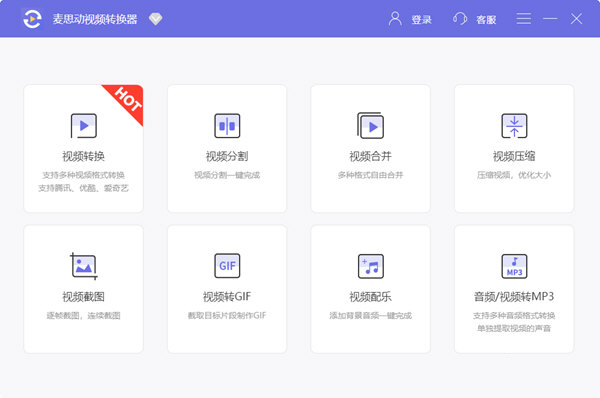Open the hamburger menu
Viewport: 600px width, 398px height.
point(523,19)
